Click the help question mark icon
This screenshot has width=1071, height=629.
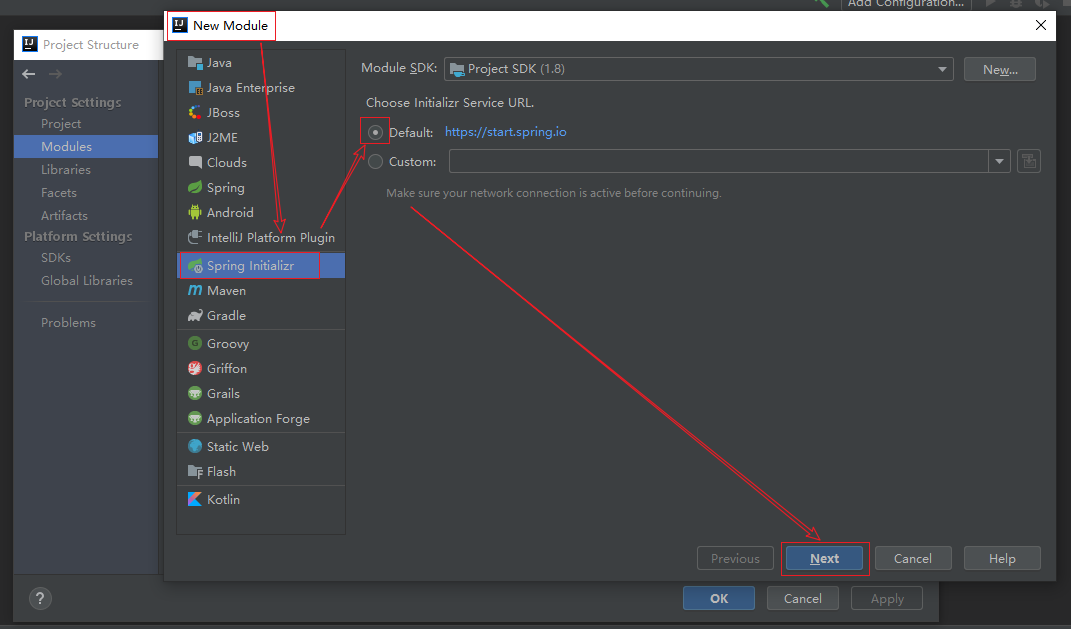[40, 599]
